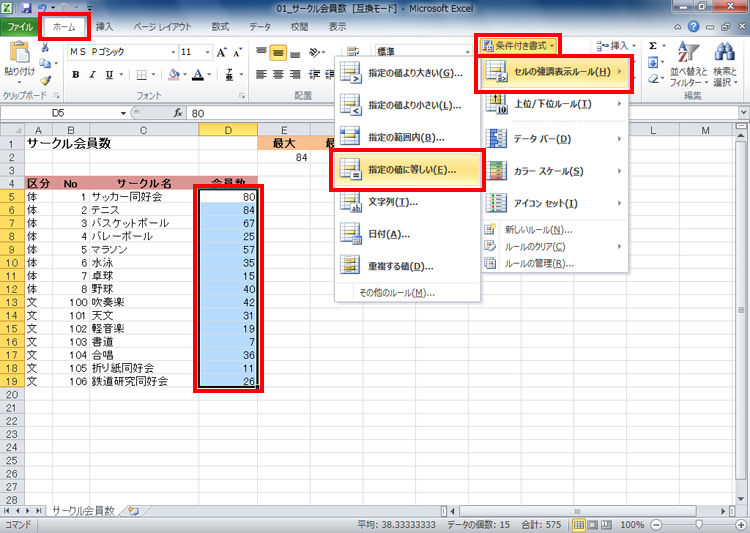Switch to the データ tab
The height and width of the screenshot is (533, 750).
point(260,27)
